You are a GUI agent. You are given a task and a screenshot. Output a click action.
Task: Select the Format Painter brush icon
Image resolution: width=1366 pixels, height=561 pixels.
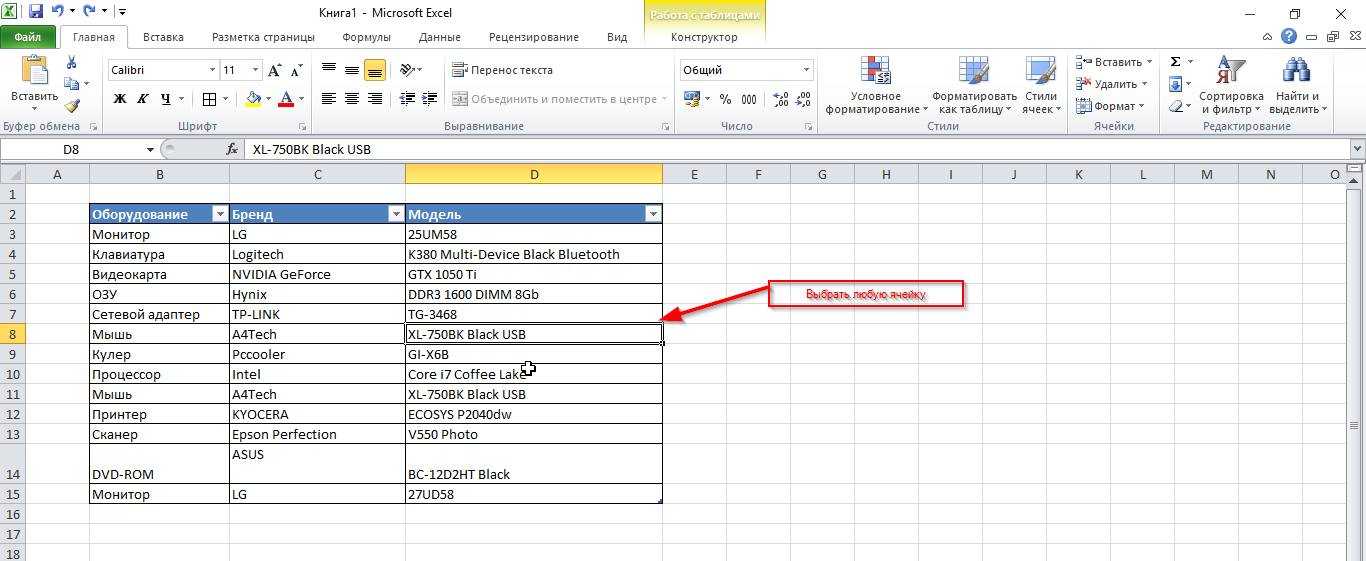(71, 106)
